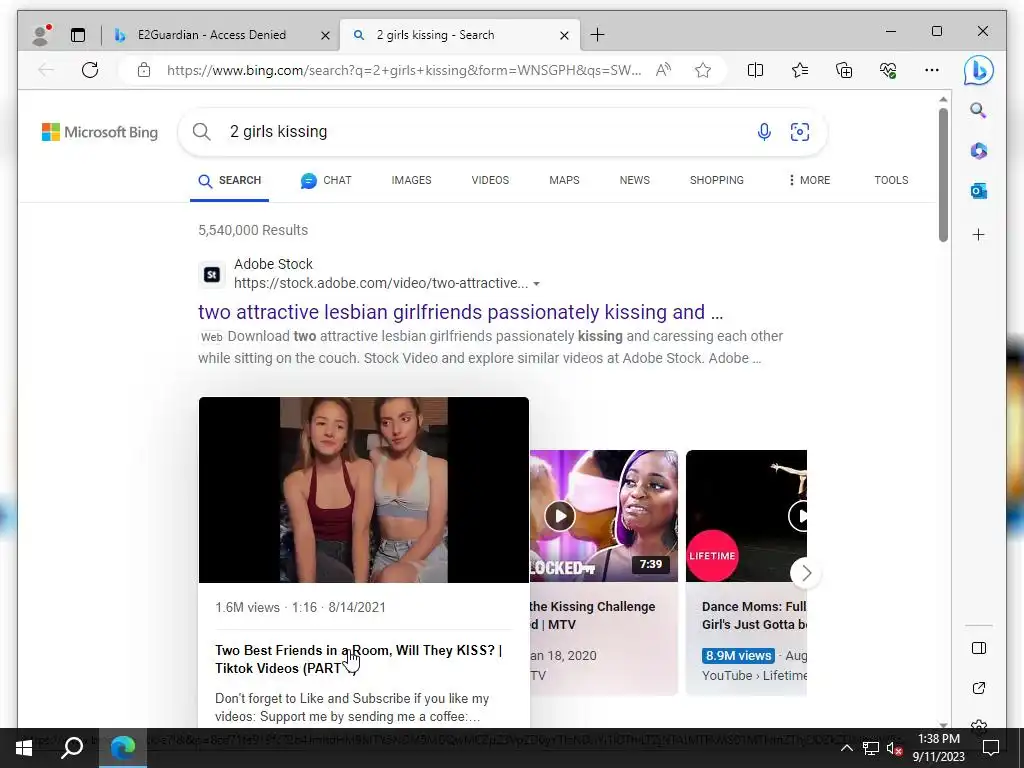The image size is (1024, 768).
Task: Click the Microsoft Bing logo
Action: 100,132
